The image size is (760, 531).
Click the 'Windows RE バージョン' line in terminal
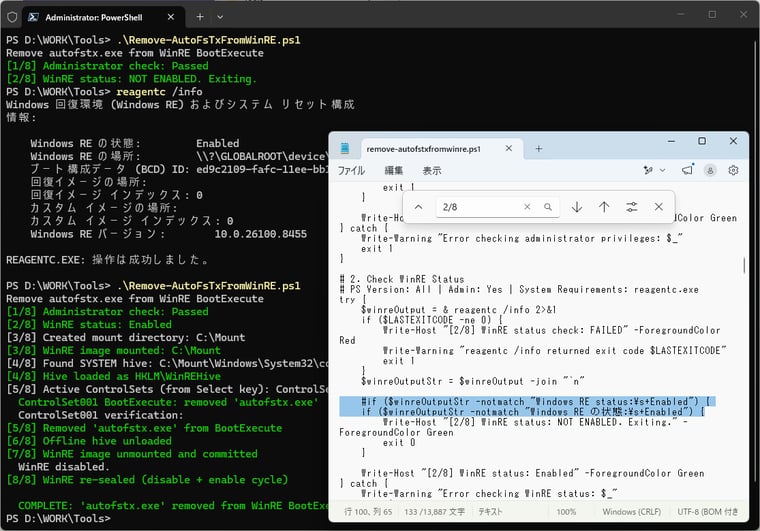click(x=168, y=234)
